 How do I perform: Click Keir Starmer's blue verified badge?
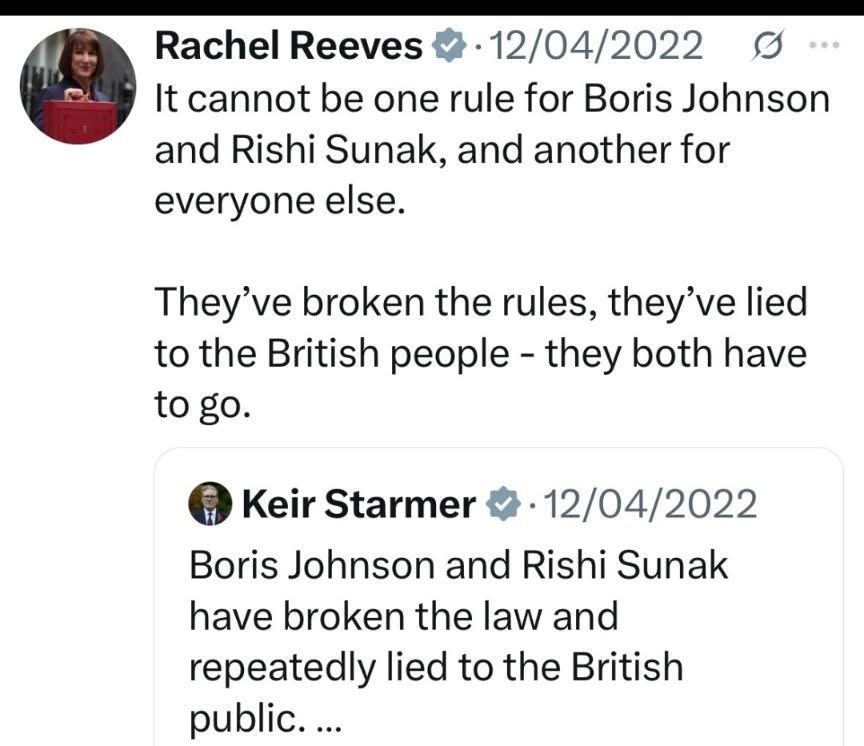coord(503,504)
